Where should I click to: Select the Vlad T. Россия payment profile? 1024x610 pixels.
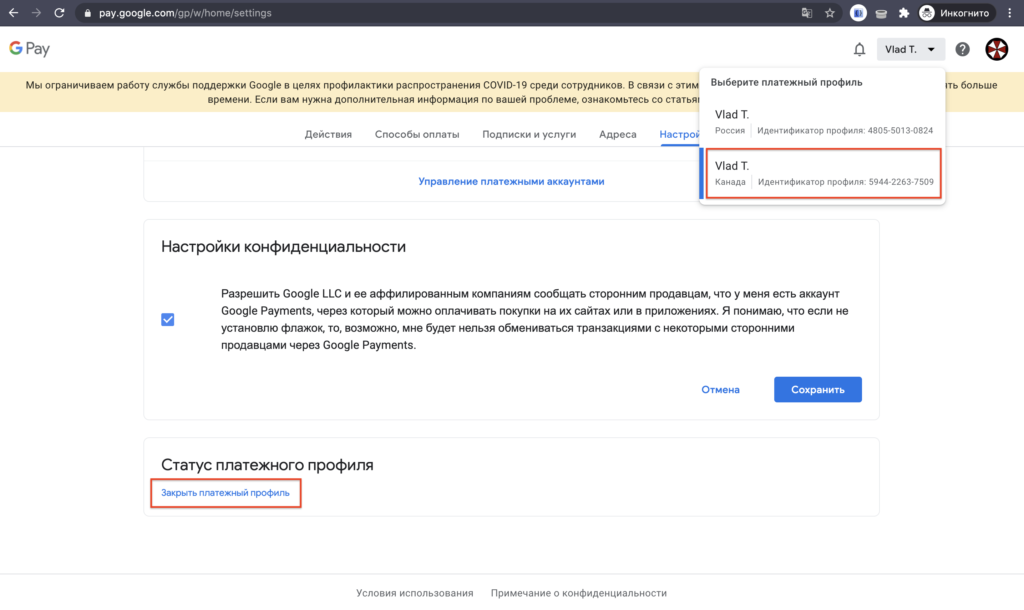[x=823, y=122]
